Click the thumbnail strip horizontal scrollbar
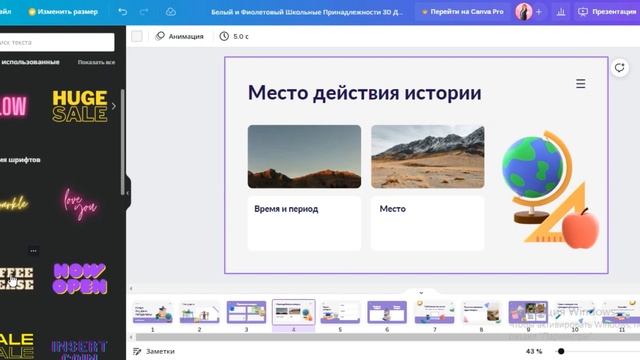 click(387, 337)
